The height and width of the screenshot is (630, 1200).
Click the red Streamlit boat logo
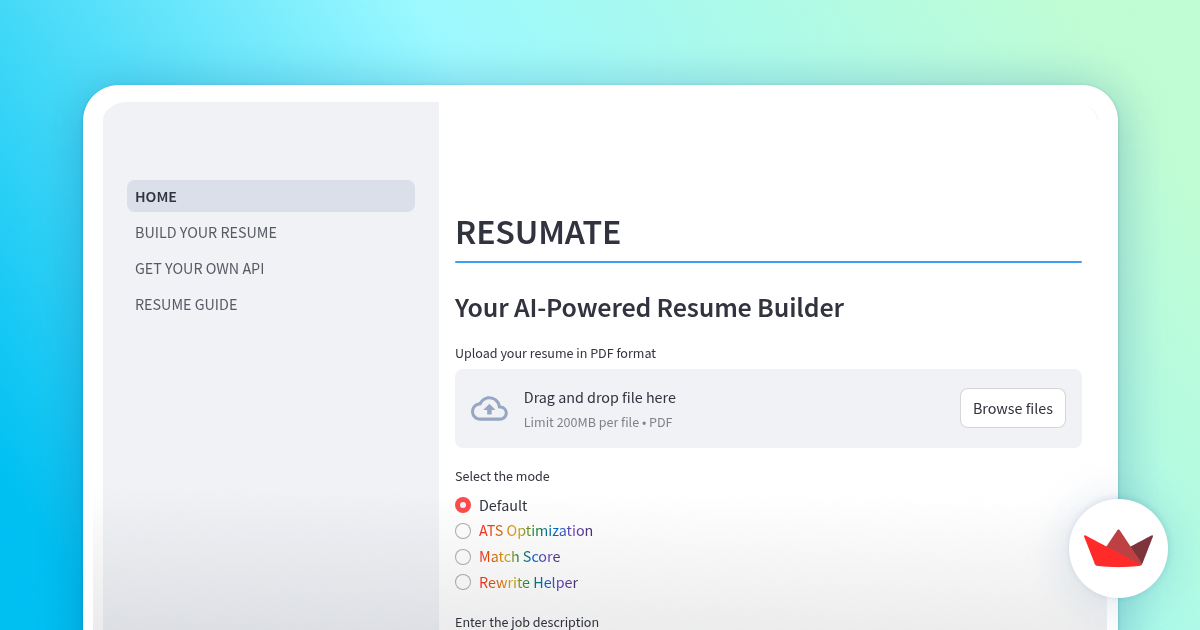tap(1118, 548)
